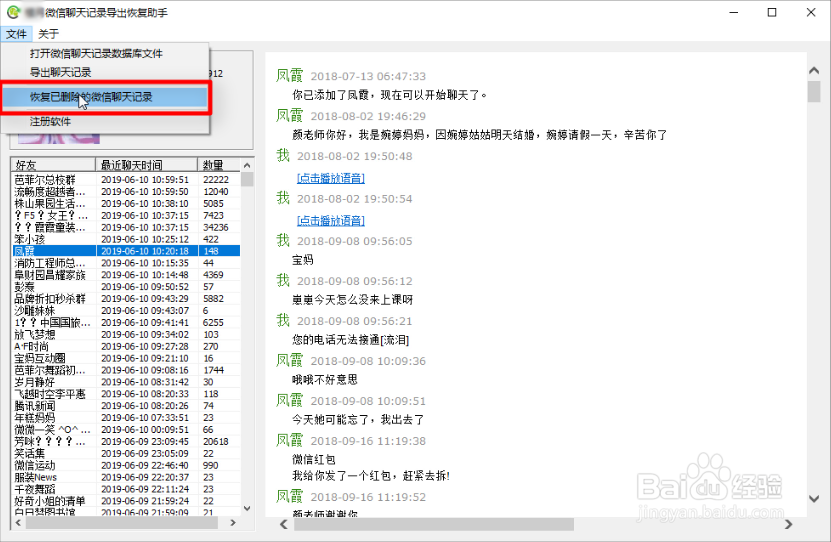The image size is (831, 542).
Task: Click the 微信红包 message text
Action: (x=314, y=459)
